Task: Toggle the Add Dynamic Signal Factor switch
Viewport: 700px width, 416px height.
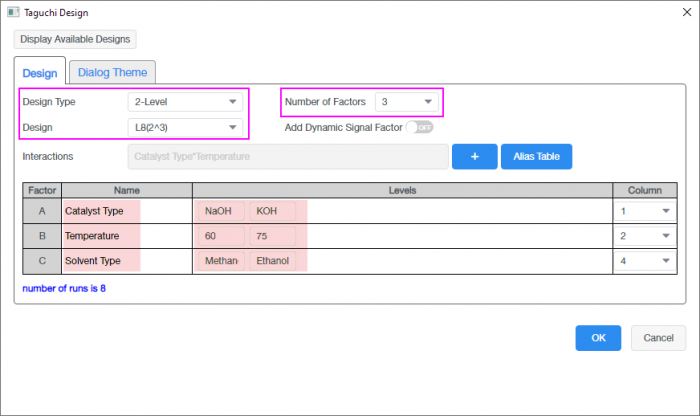Action: (420, 127)
